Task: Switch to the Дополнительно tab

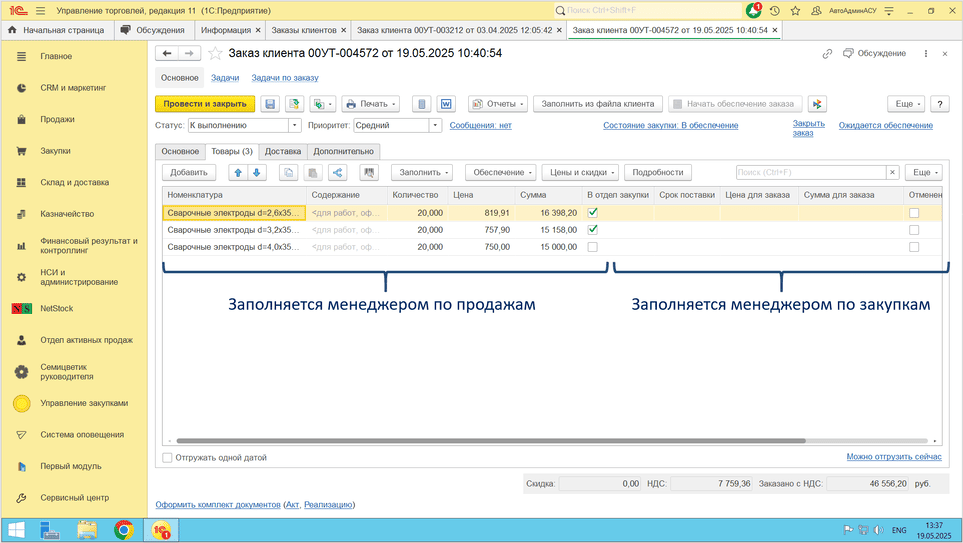Action: (x=343, y=151)
